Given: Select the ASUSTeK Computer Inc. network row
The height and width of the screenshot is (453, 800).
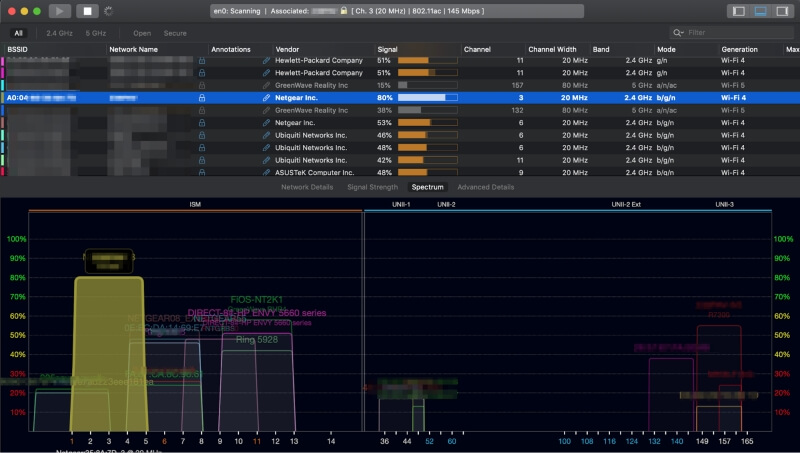Looking at the screenshot, I should click(400, 172).
